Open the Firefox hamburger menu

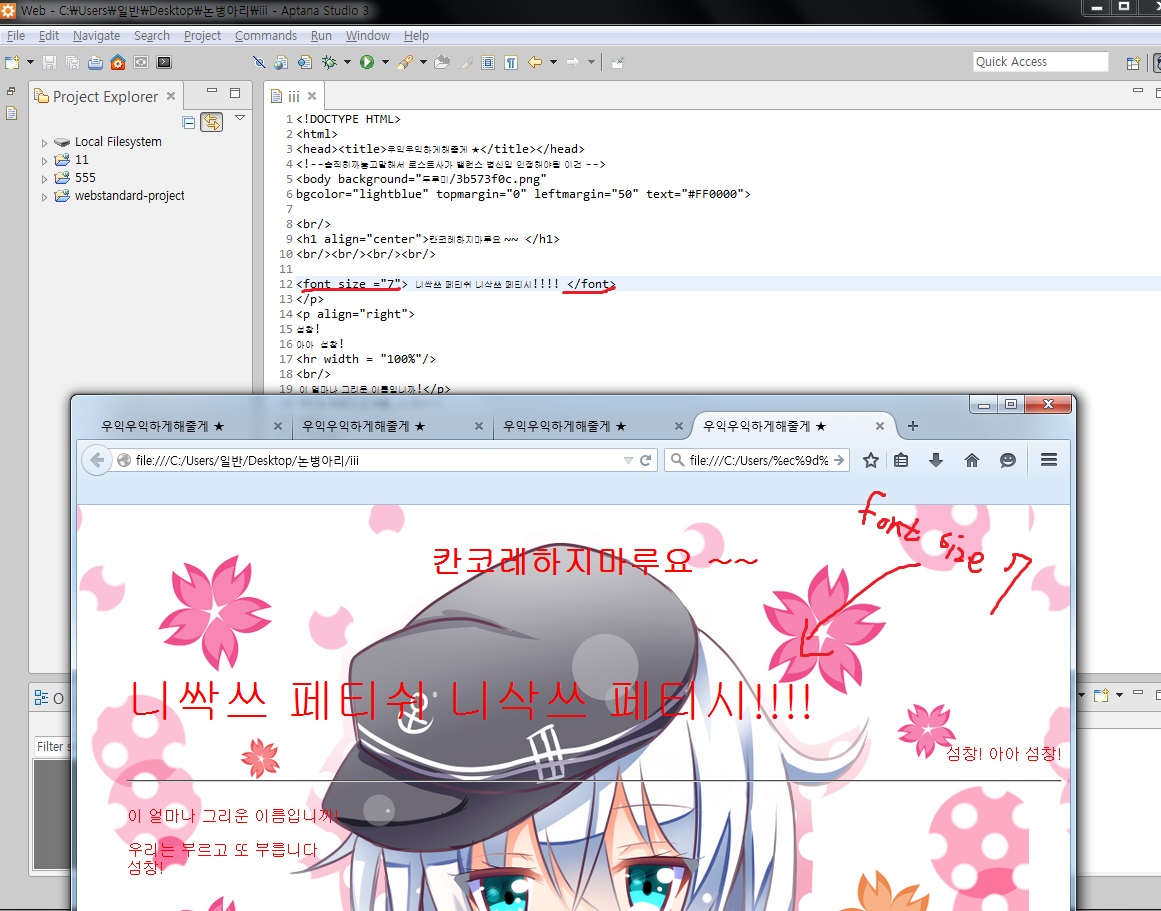point(1048,460)
